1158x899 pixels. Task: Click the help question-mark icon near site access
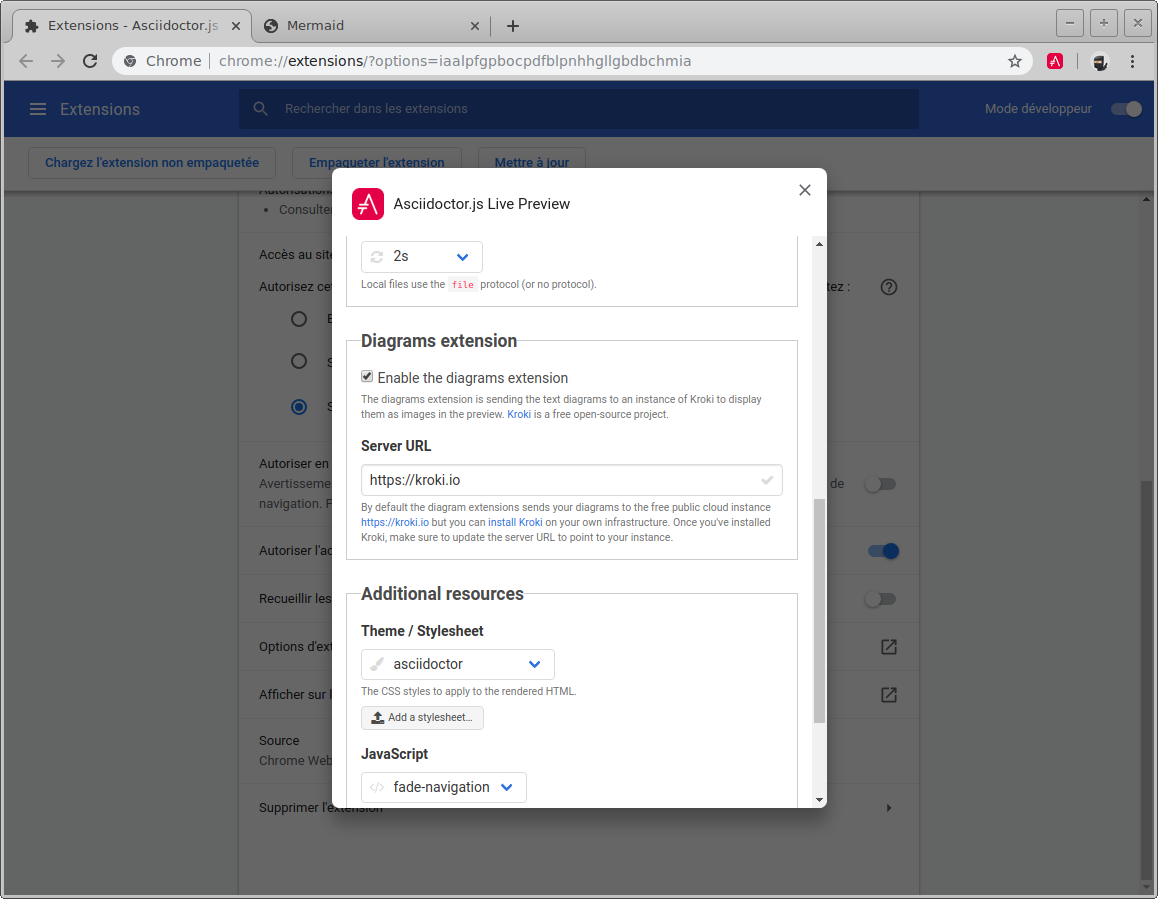pyautogui.click(x=888, y=287)
